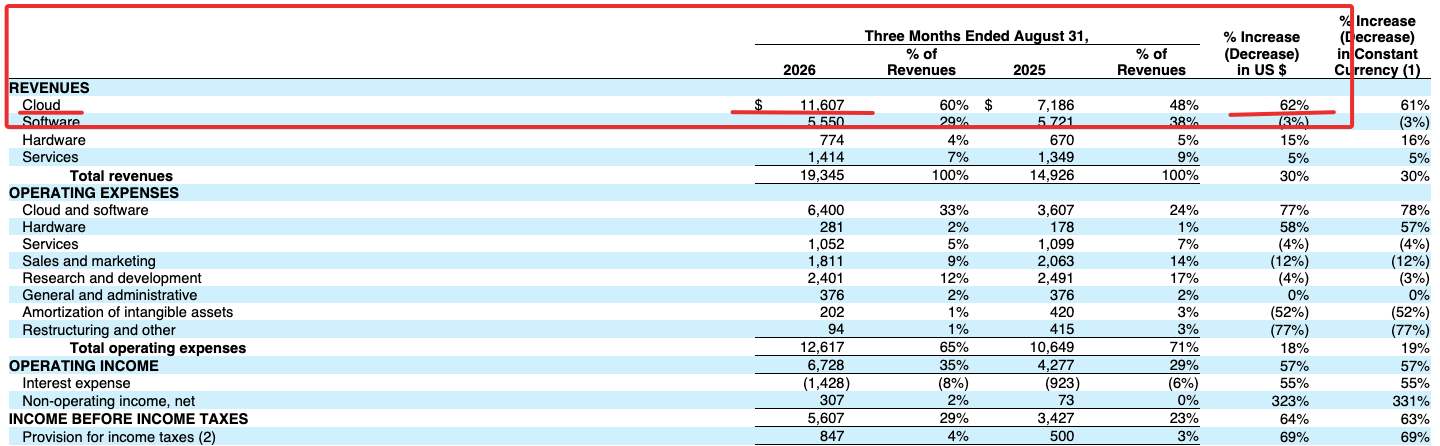Select Total operating expenses 12,617 value

[822, 348]
